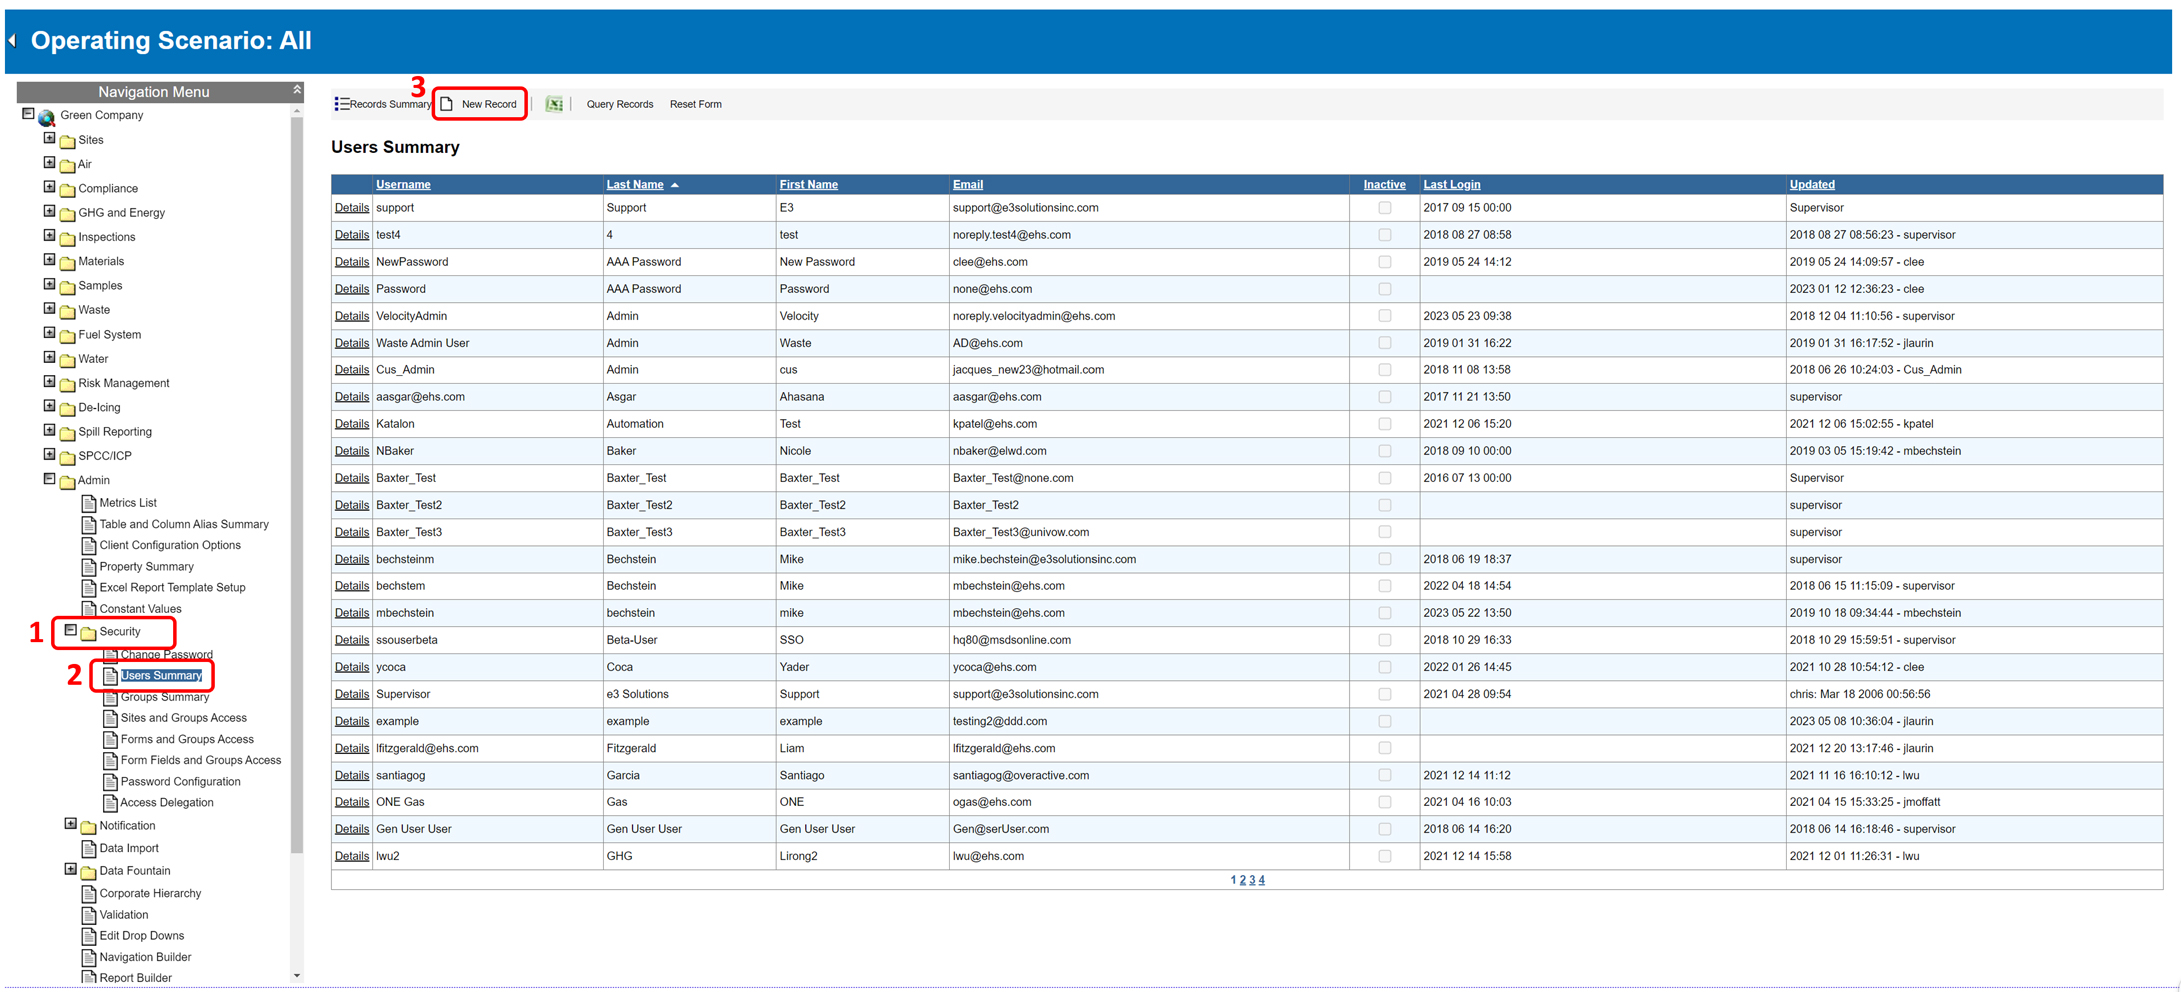Collapse the Green Company tree root

28,114
